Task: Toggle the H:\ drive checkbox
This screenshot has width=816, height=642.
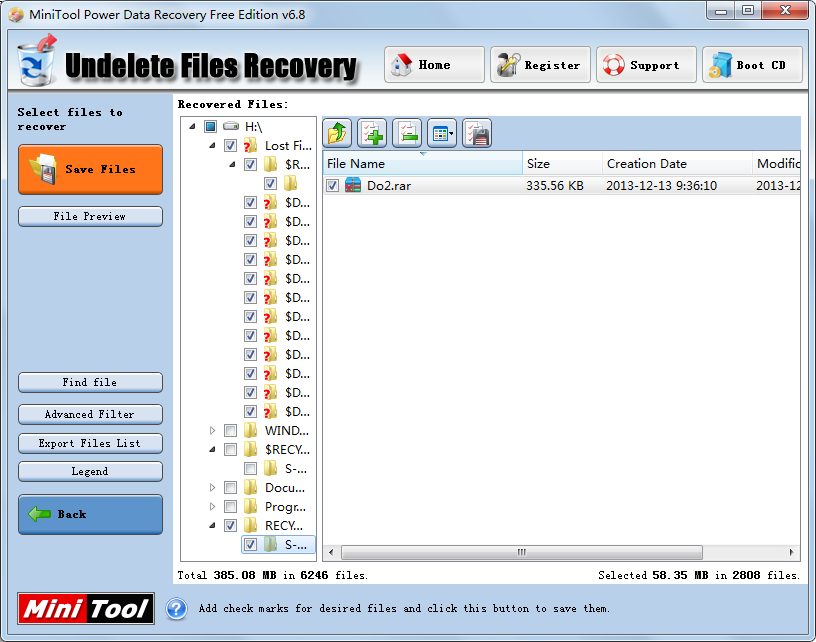Action: click(210, 126)
